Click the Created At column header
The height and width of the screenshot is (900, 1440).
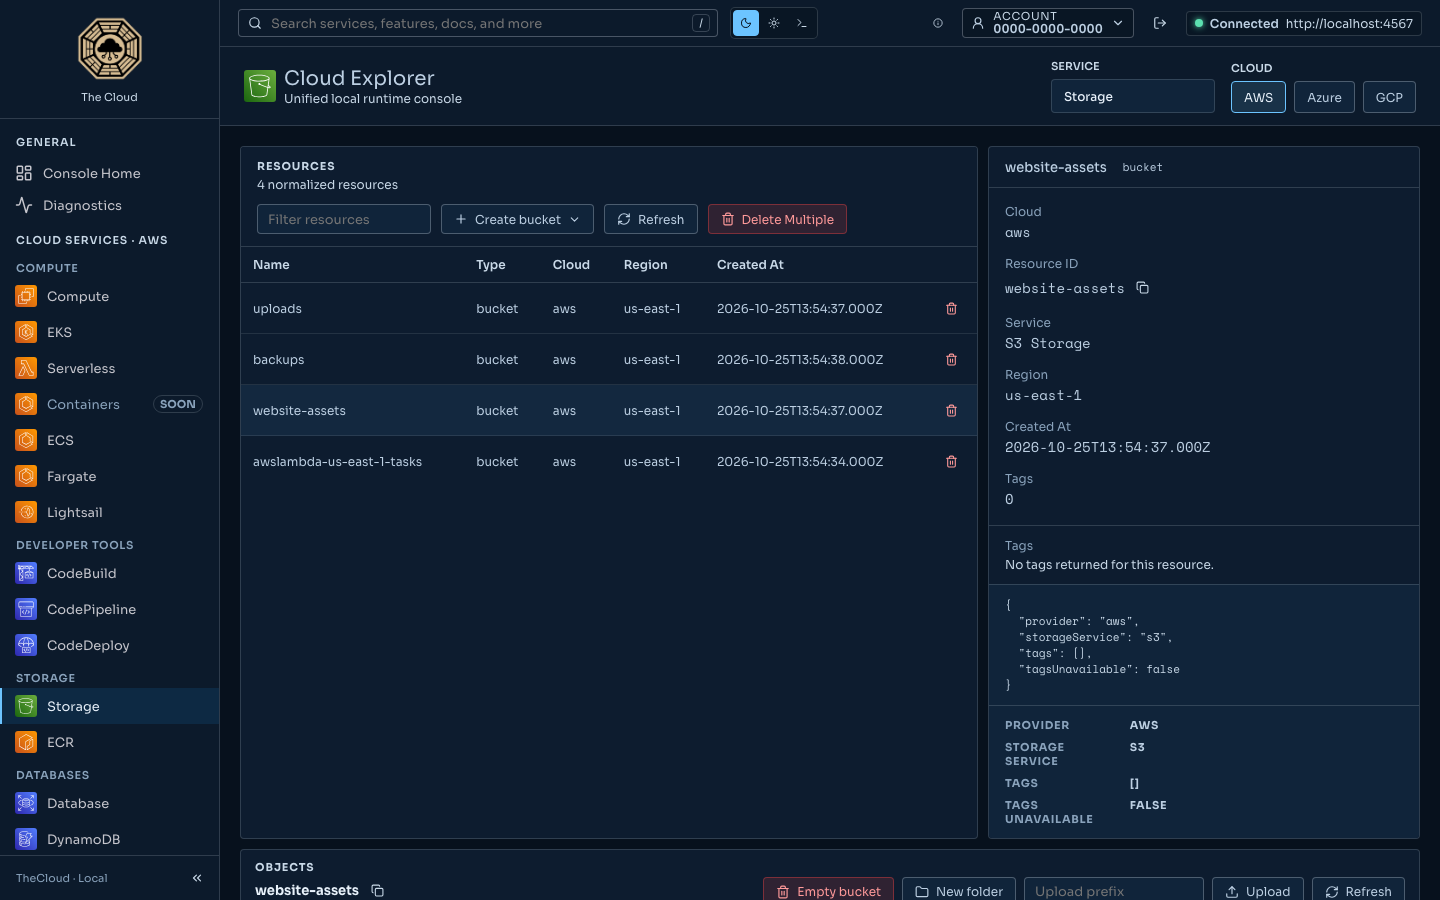tap(750, 265)
